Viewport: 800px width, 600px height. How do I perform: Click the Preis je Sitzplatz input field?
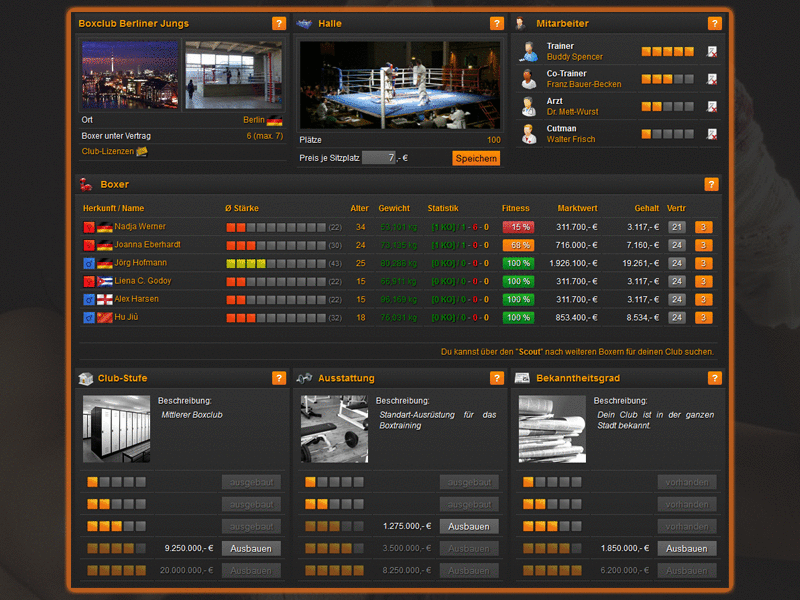pos(380,158)
